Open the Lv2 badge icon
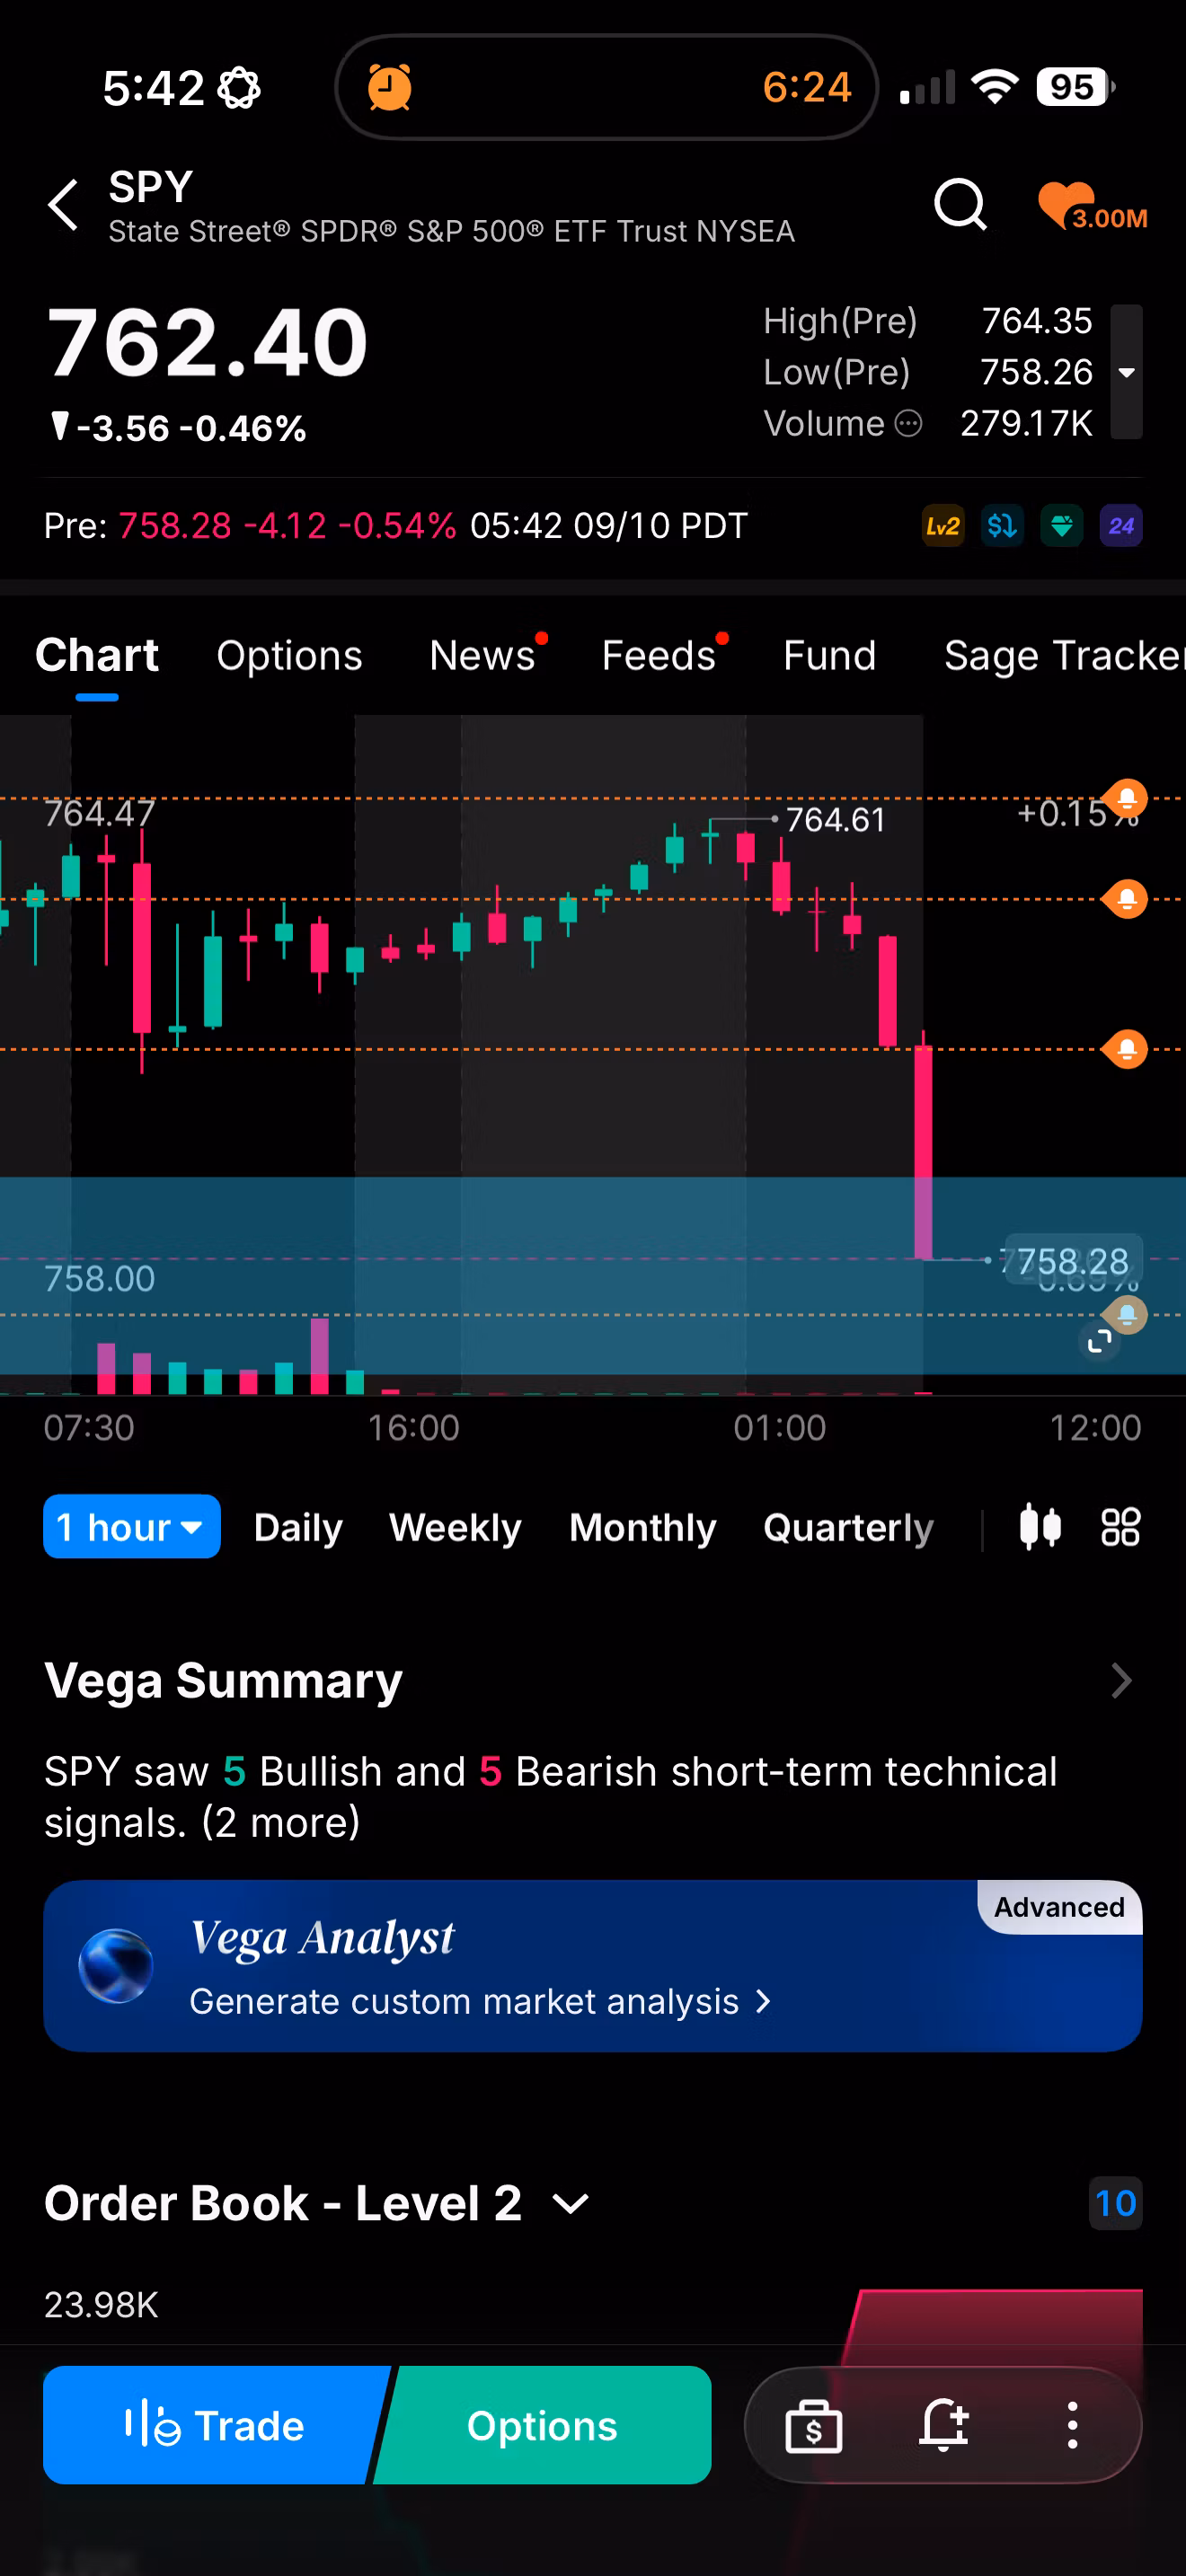Image resolution: width=1186 pixels, height=2576 pixels. click(942, 526)
